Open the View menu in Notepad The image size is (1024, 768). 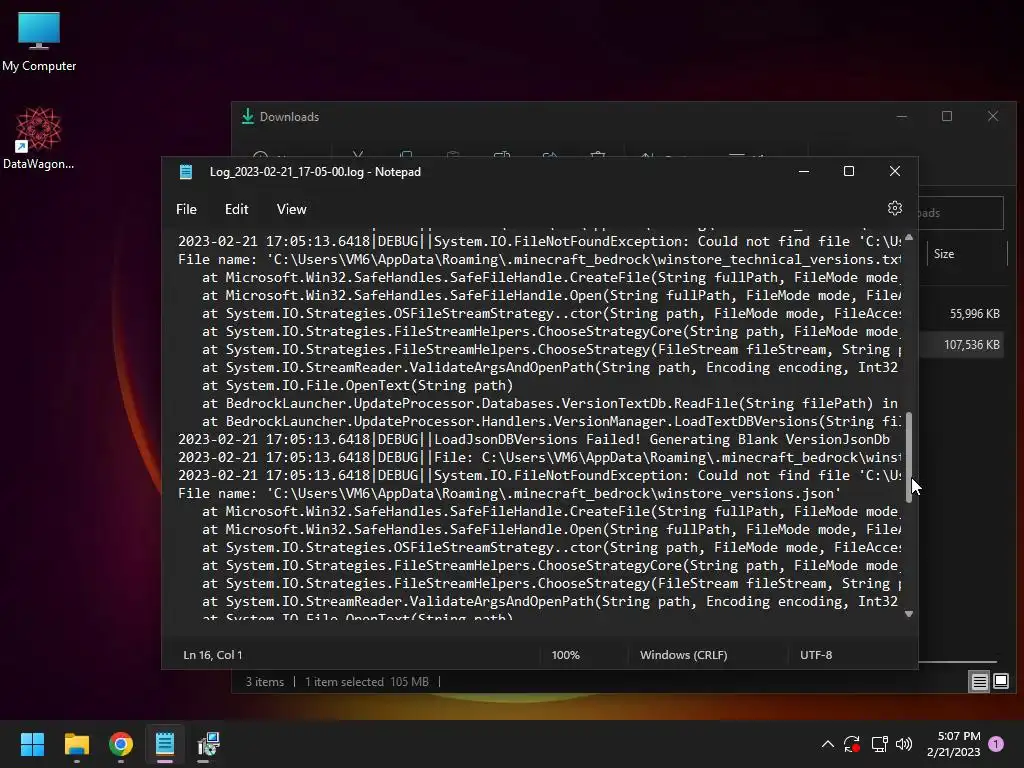coord(291,209)
